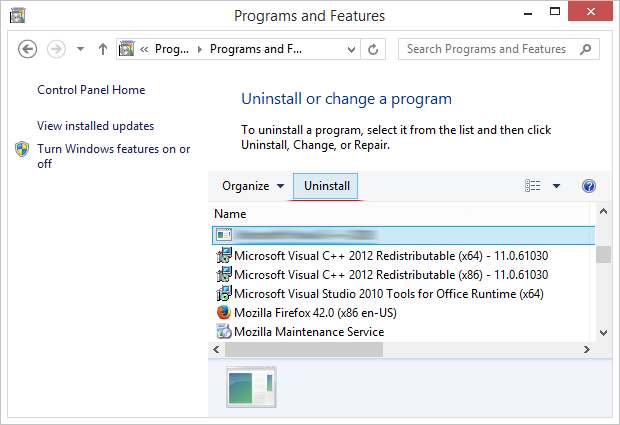620x425 pixels.
Task: Minimize the Programs and Features window
Action: [528, 13]
